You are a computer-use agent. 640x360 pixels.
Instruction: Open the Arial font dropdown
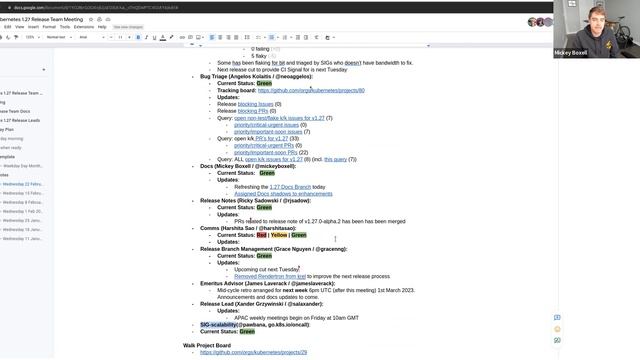pos(91,37)
